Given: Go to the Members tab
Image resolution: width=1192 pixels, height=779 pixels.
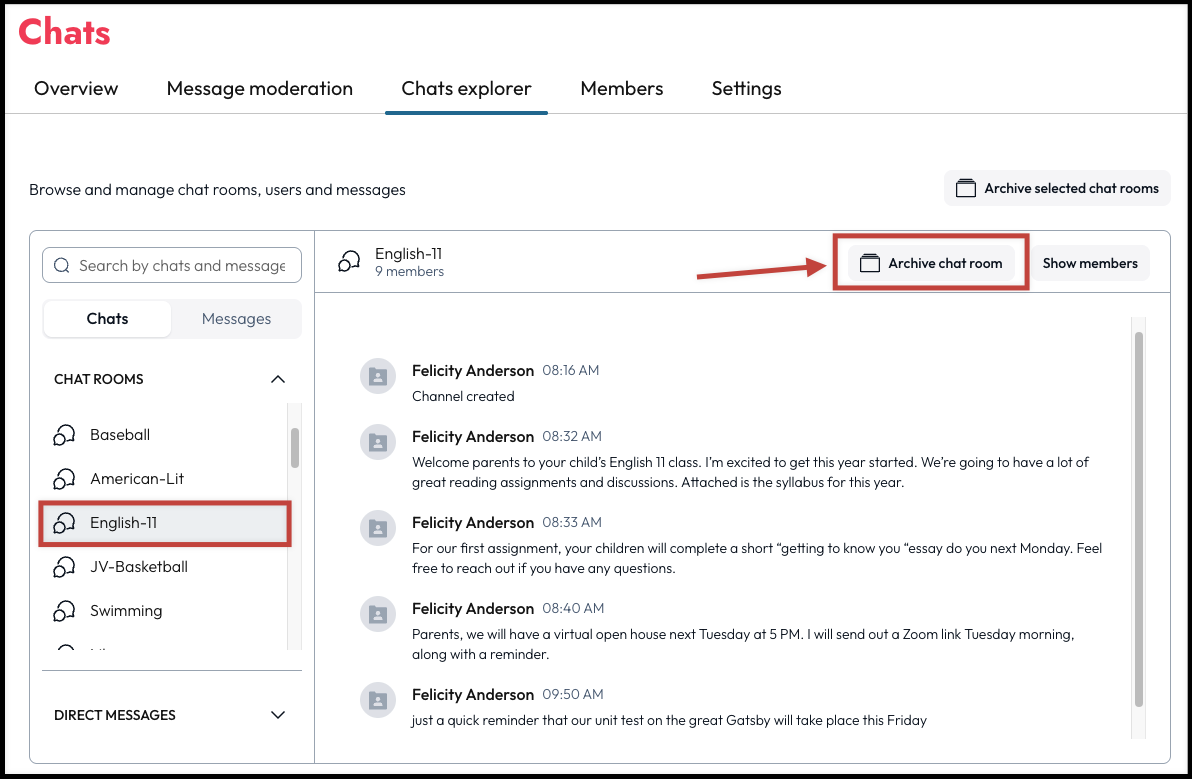Looking at the screenshot, I should (622, 89).
